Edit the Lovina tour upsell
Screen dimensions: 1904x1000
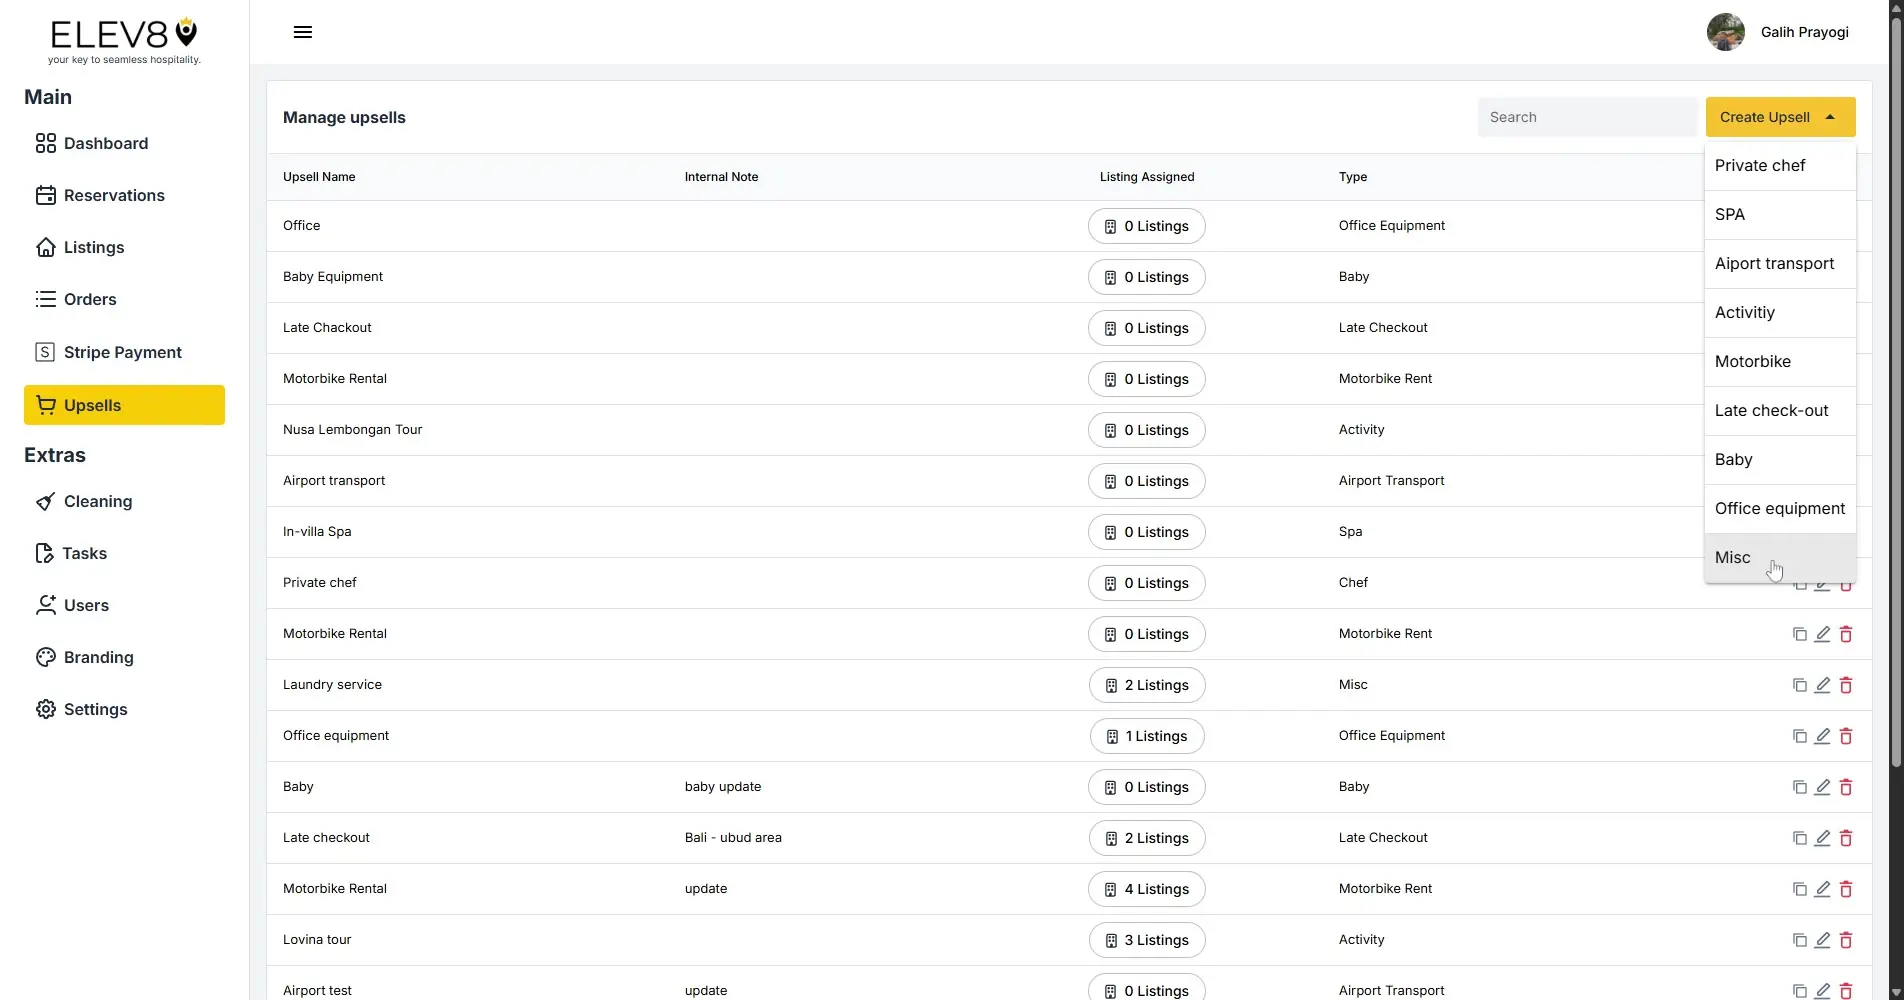pos(1822,940)
